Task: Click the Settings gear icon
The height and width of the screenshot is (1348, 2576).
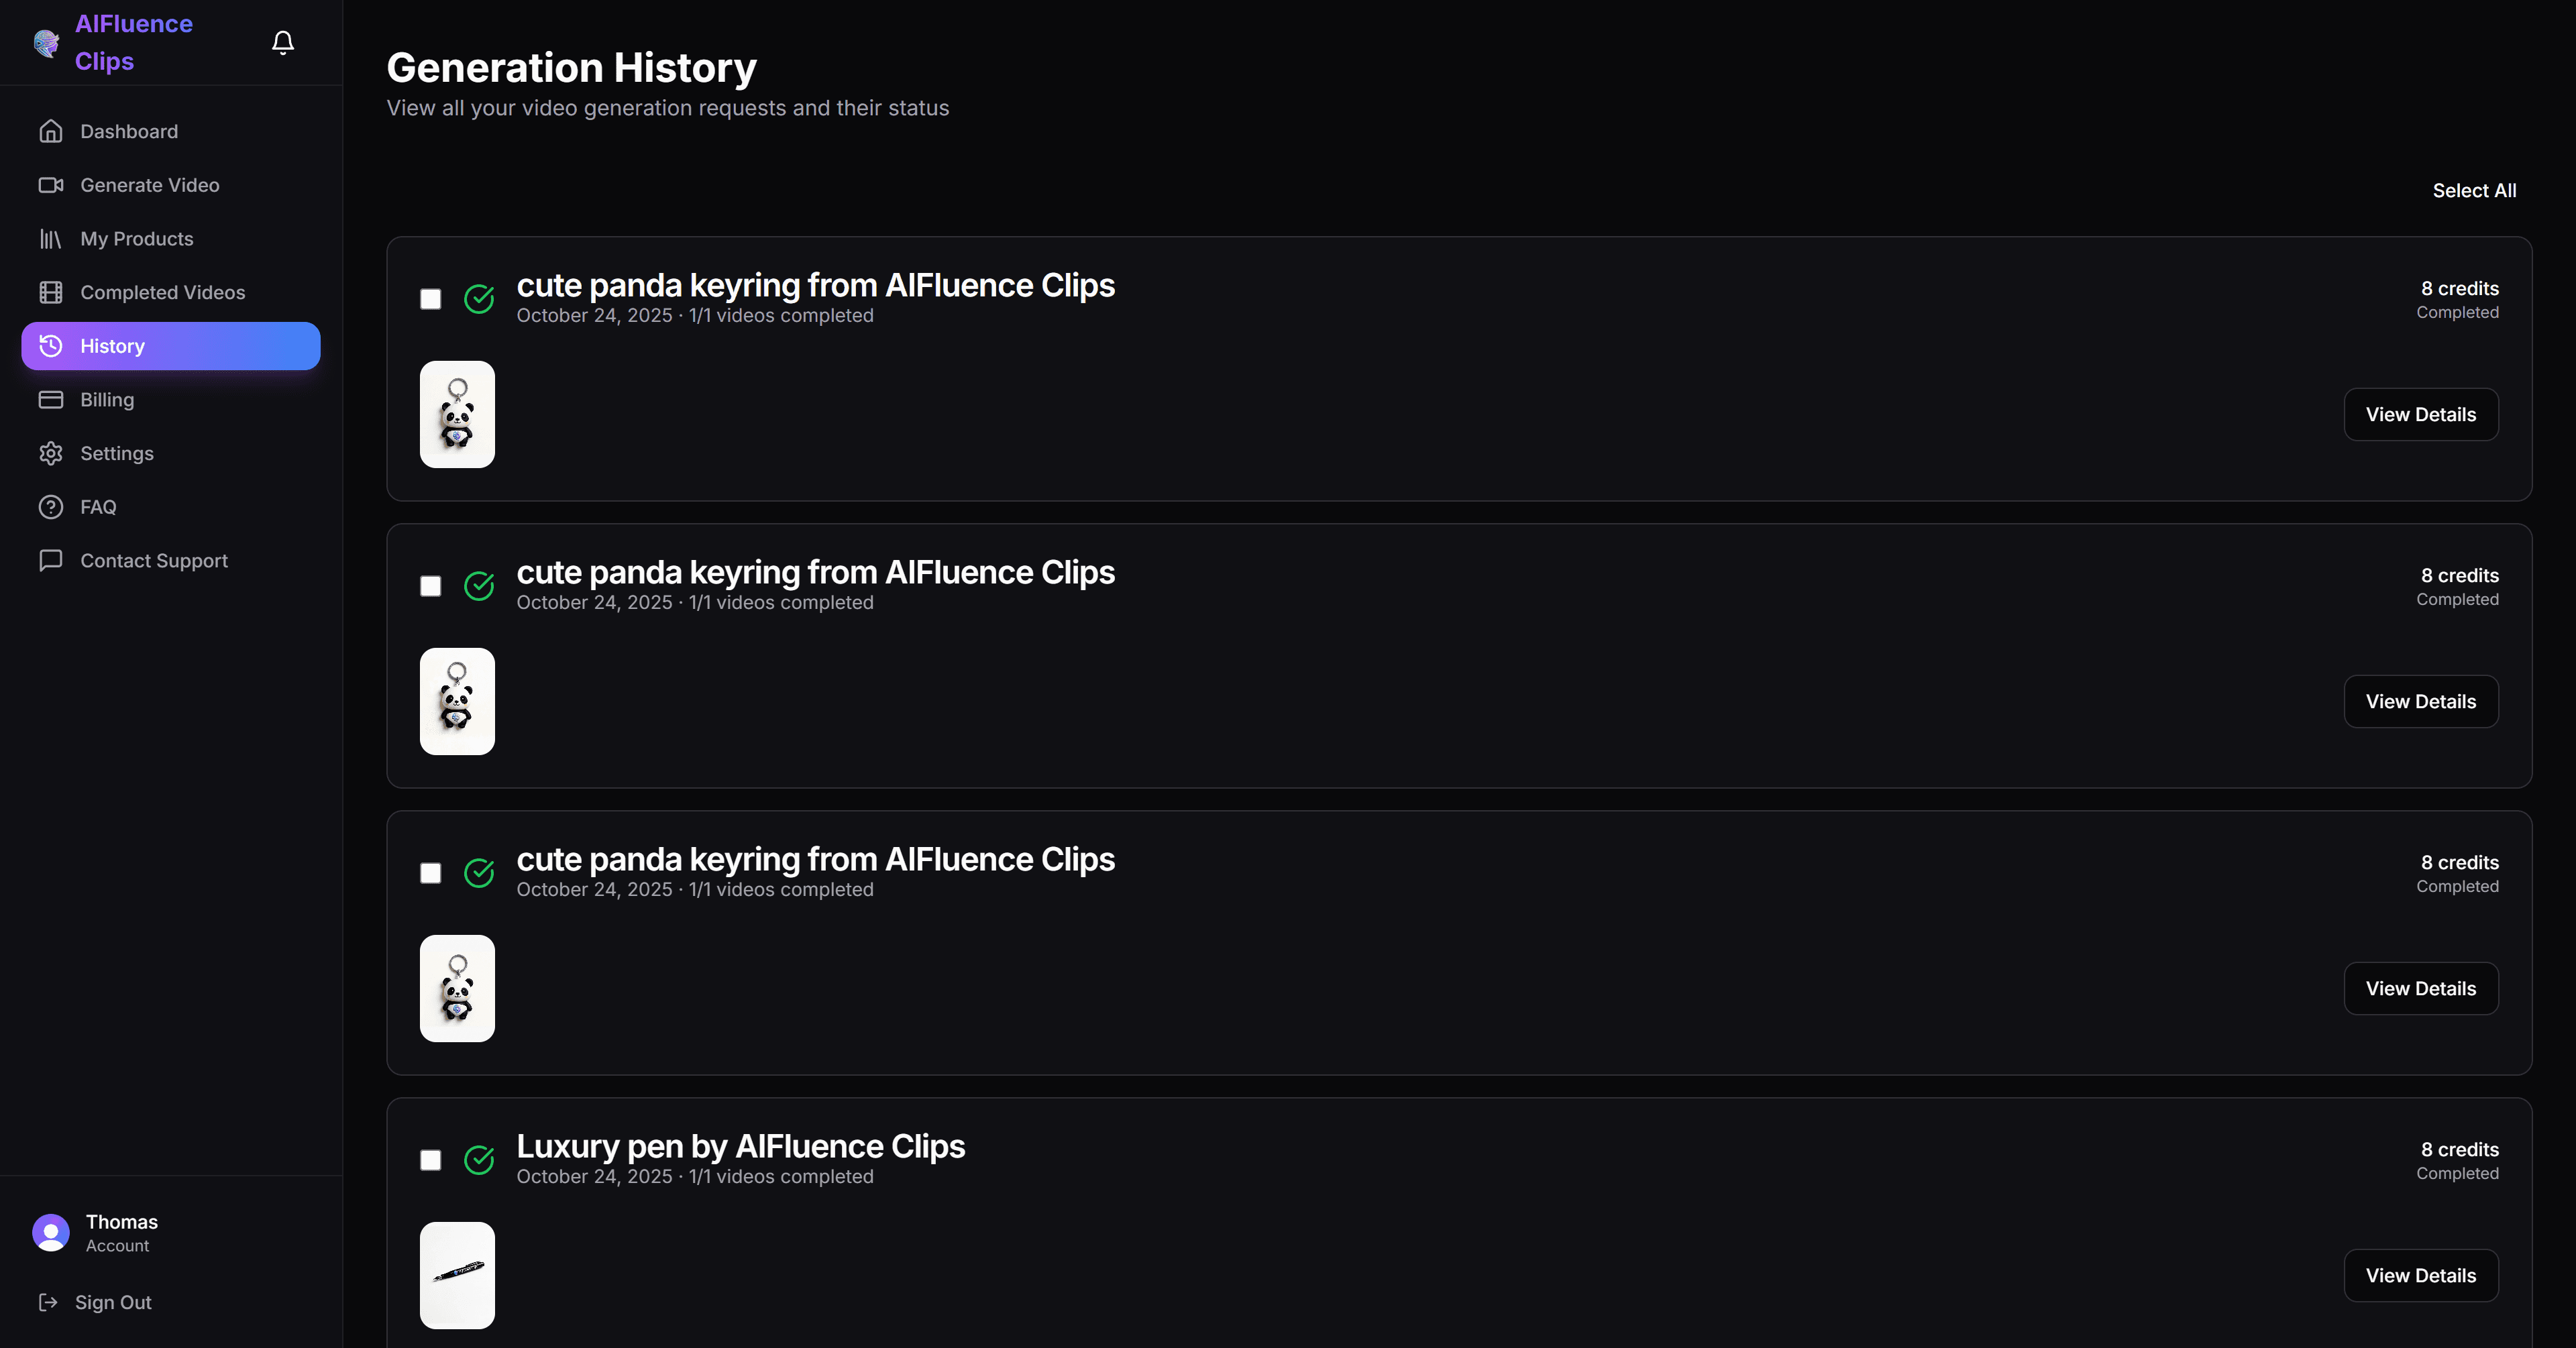Action: click(x=51, y=453)
